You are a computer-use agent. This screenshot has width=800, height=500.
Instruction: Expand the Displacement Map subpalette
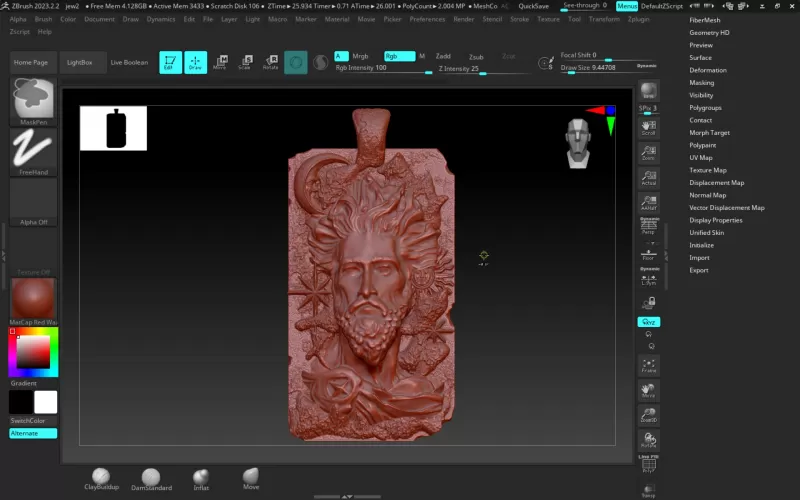[716, 183]
